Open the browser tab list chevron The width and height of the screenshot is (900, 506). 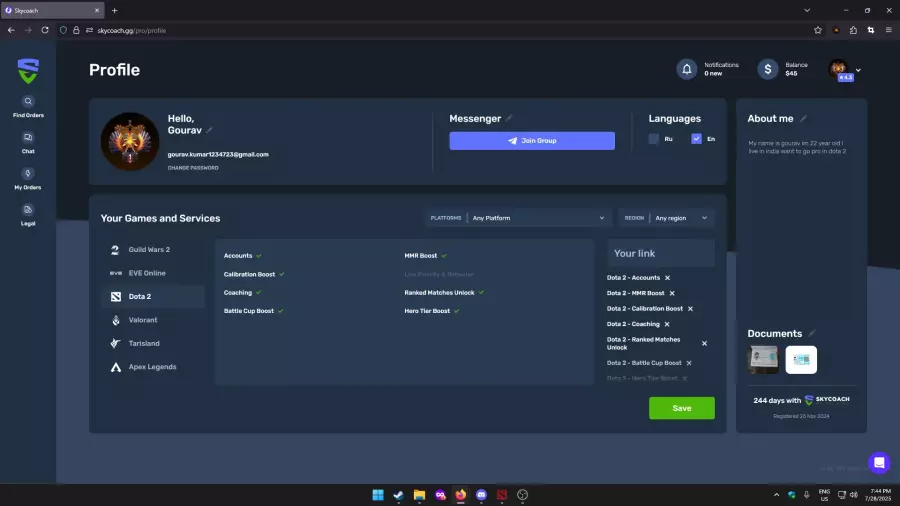[x=807, y=10]
